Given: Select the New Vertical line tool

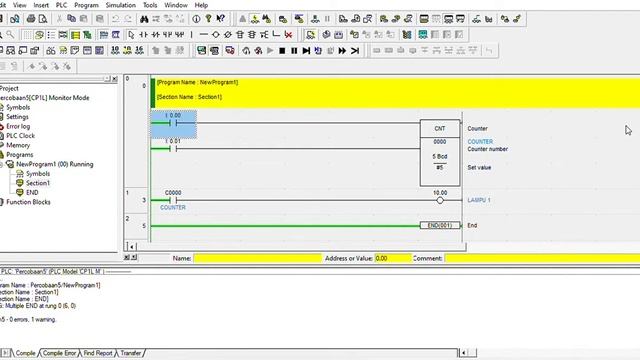Looking at the screenshot, I should pyautogui.click(x=191, y=35).
